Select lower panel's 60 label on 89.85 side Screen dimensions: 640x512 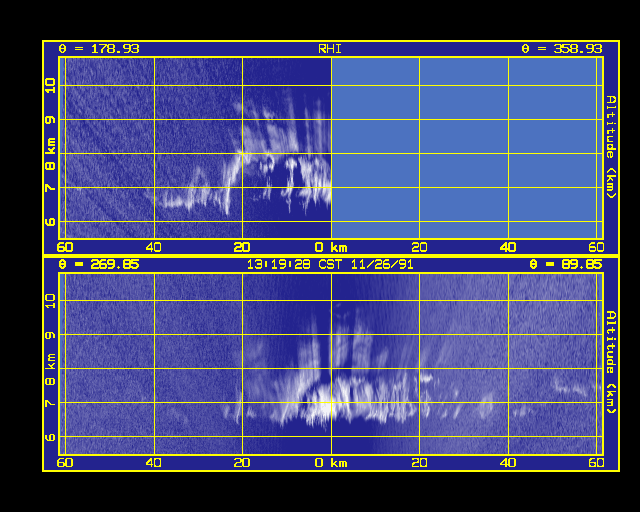pyautogui.click(x=596, y=463)
